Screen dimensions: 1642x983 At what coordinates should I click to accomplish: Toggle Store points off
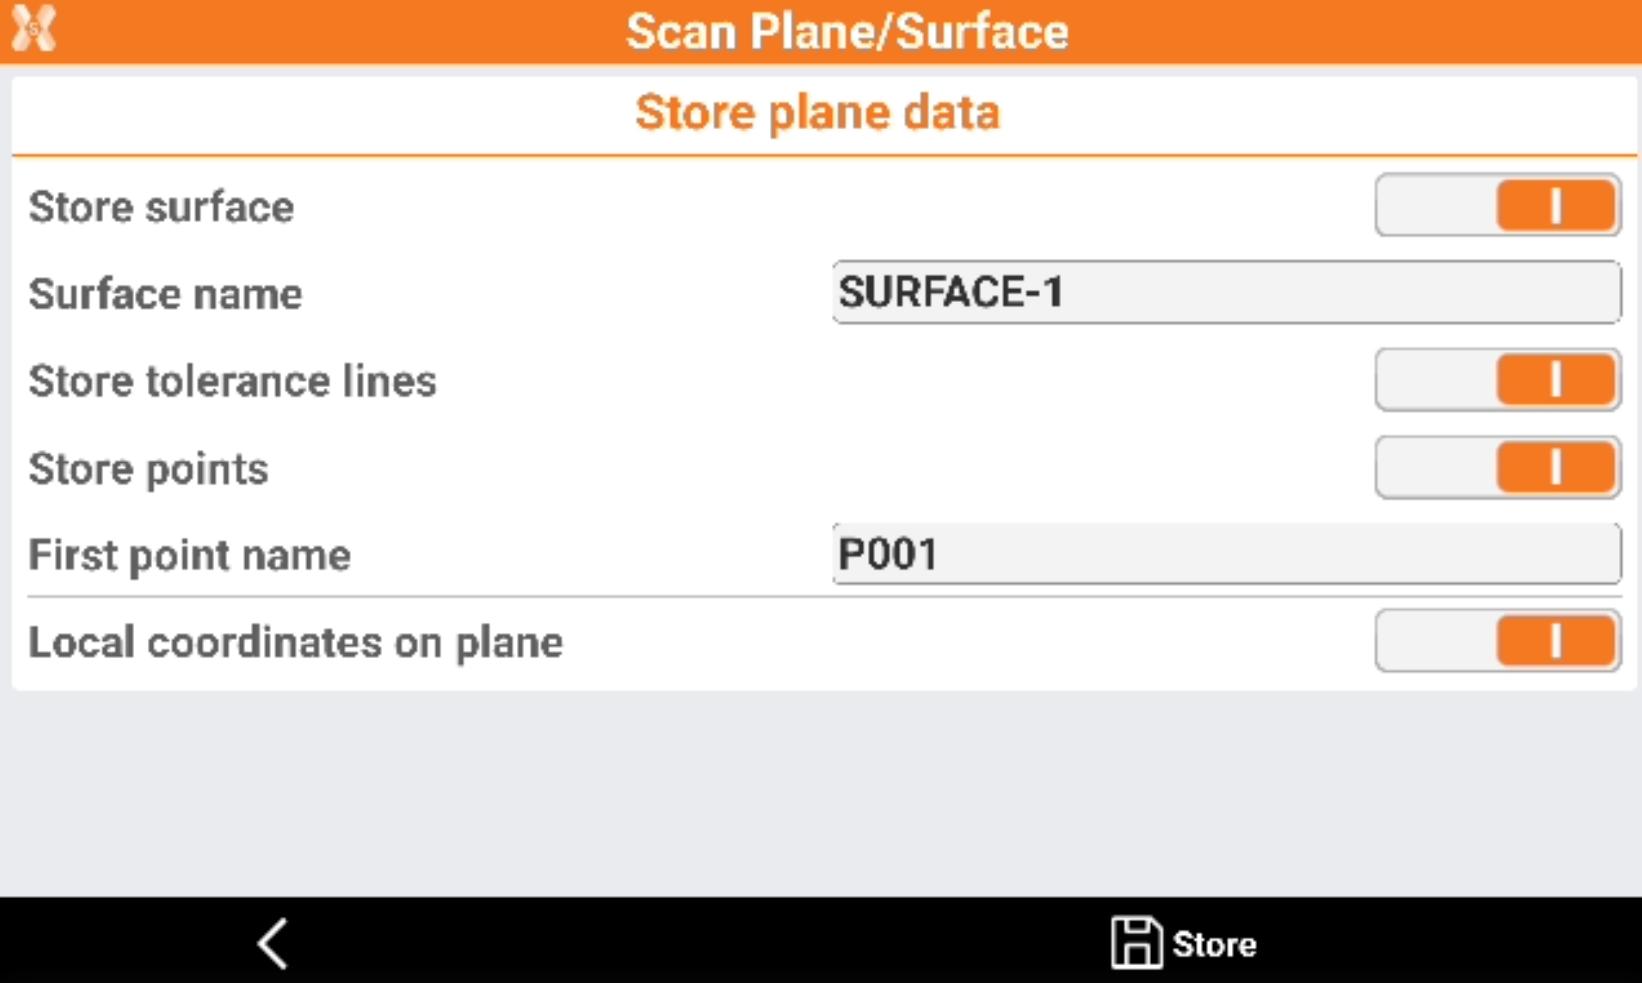[1497, 467]
